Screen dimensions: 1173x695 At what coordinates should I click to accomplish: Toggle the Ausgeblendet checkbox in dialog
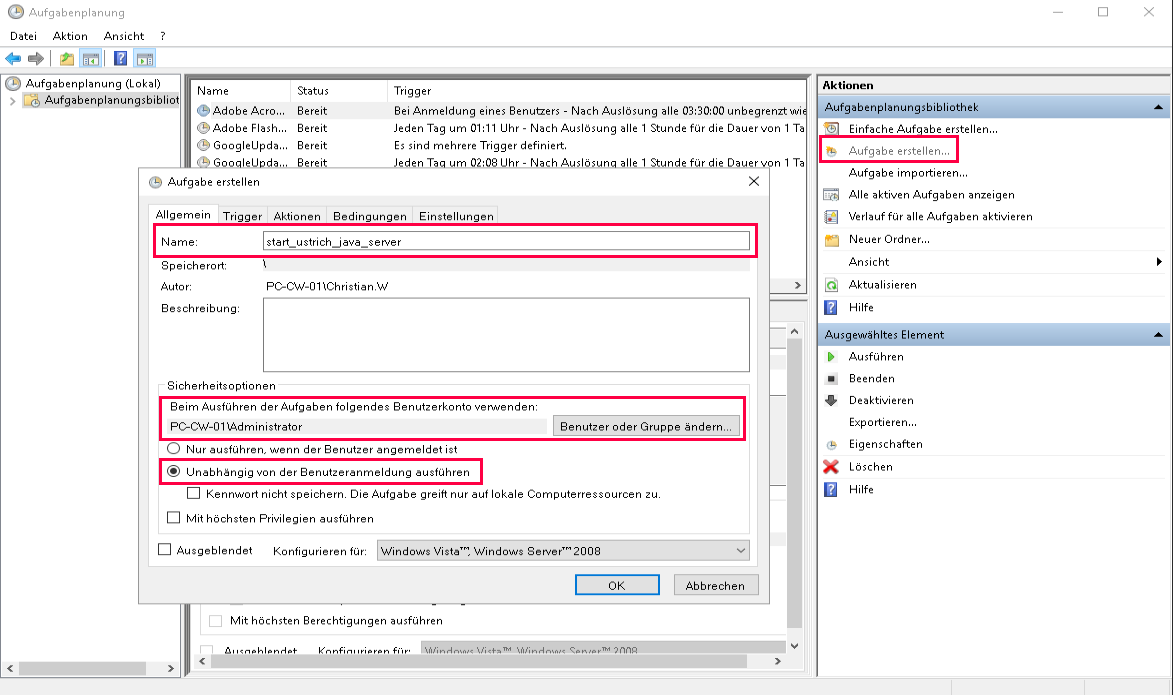pyautogui.click(x=165, y=550)
